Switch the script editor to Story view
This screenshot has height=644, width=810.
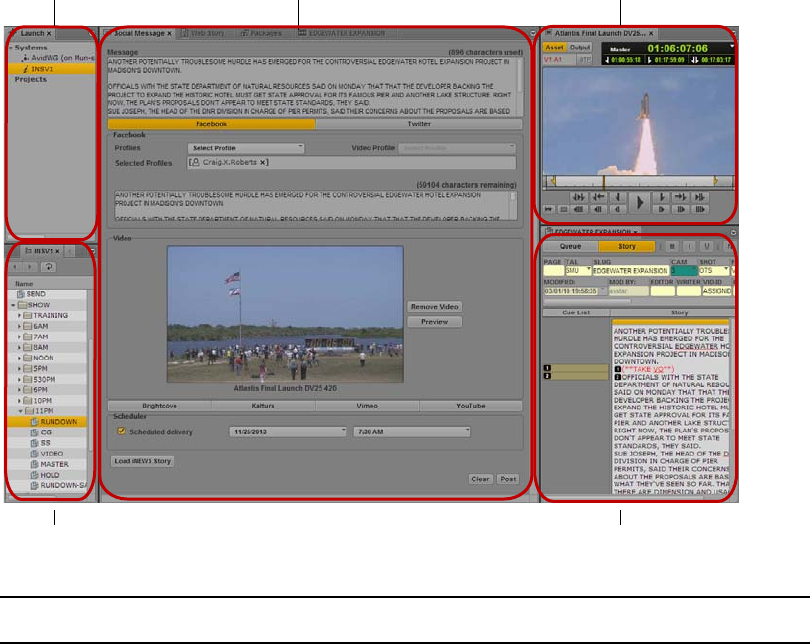627,246
